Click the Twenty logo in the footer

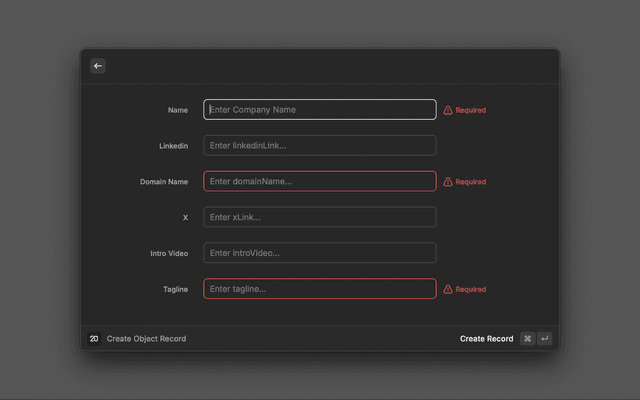click(x=94, y=339)
